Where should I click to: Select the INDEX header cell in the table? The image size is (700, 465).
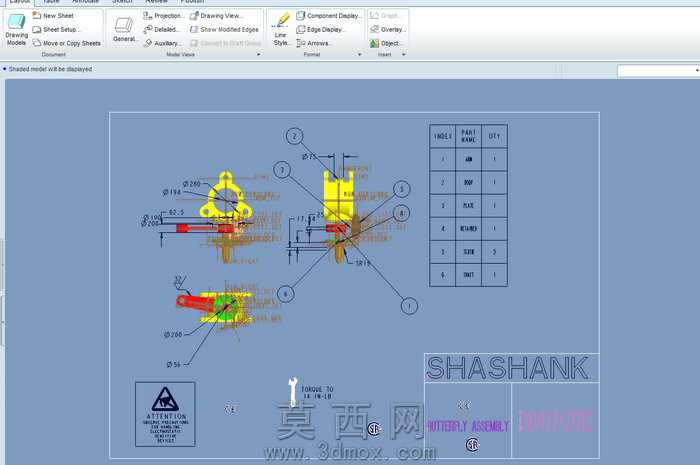tap(442, 136)
